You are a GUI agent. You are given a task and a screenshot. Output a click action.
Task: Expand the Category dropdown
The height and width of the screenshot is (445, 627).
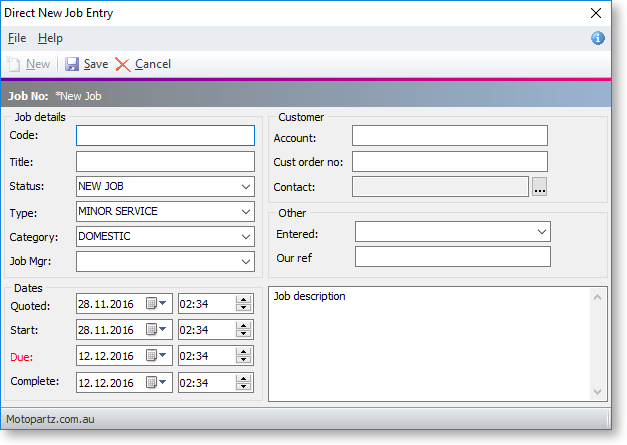[x=246, y=238]
